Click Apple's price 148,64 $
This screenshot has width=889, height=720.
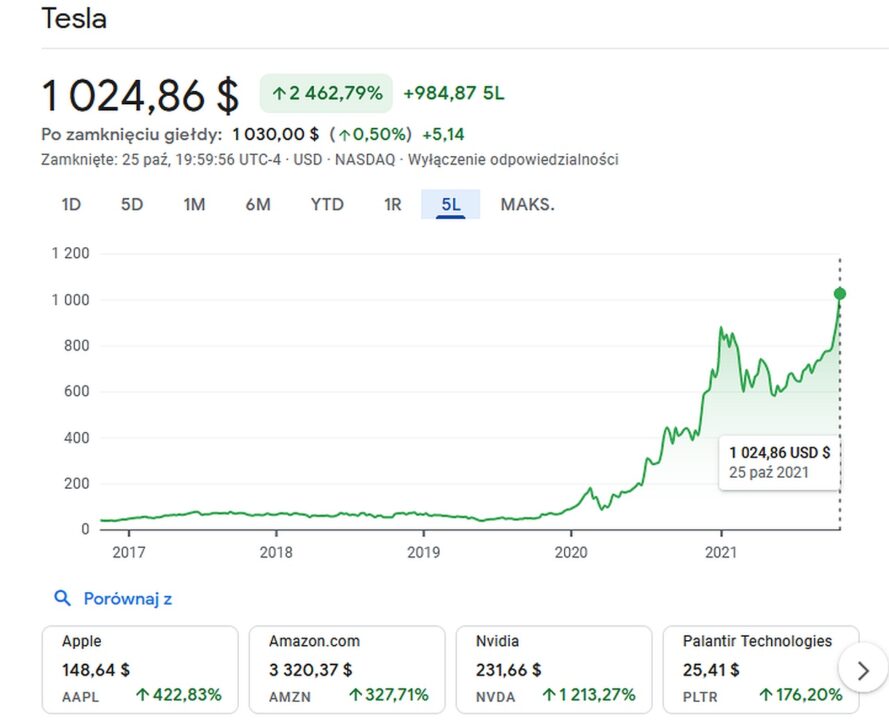[x=96, y=670]
